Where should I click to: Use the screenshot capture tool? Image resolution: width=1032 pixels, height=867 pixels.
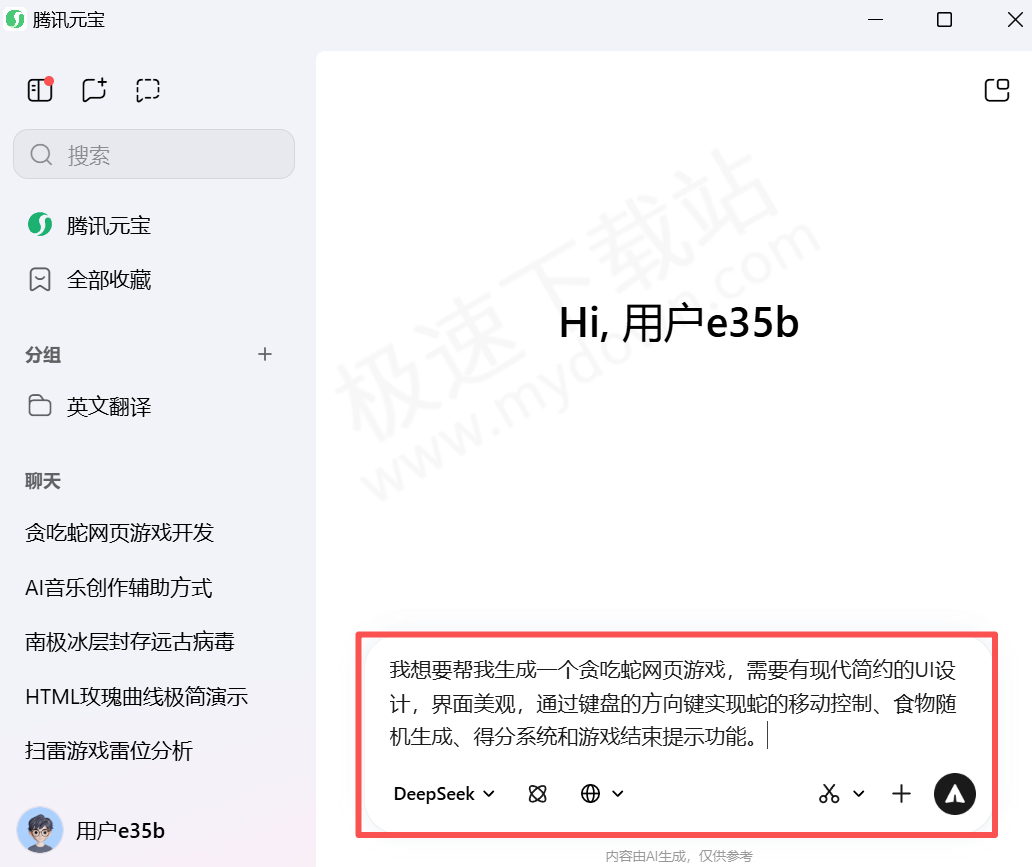point(828,793)
